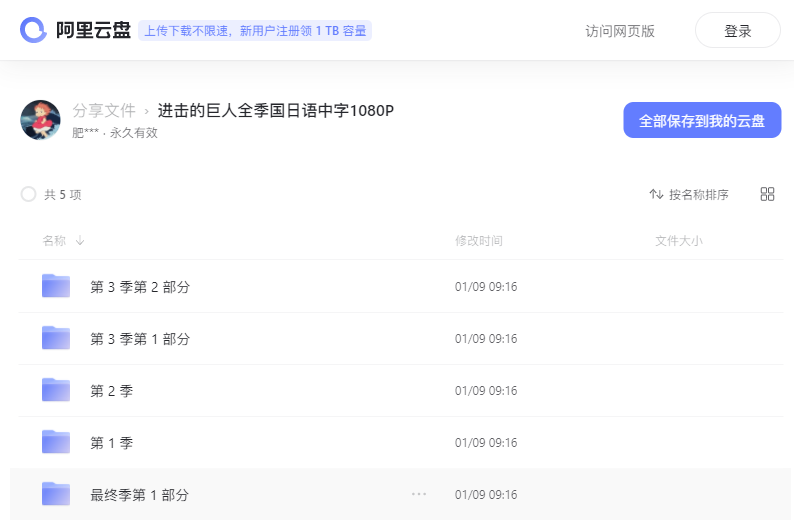
Task: Switch to grid view layout icon
Action: pos(767,194)
